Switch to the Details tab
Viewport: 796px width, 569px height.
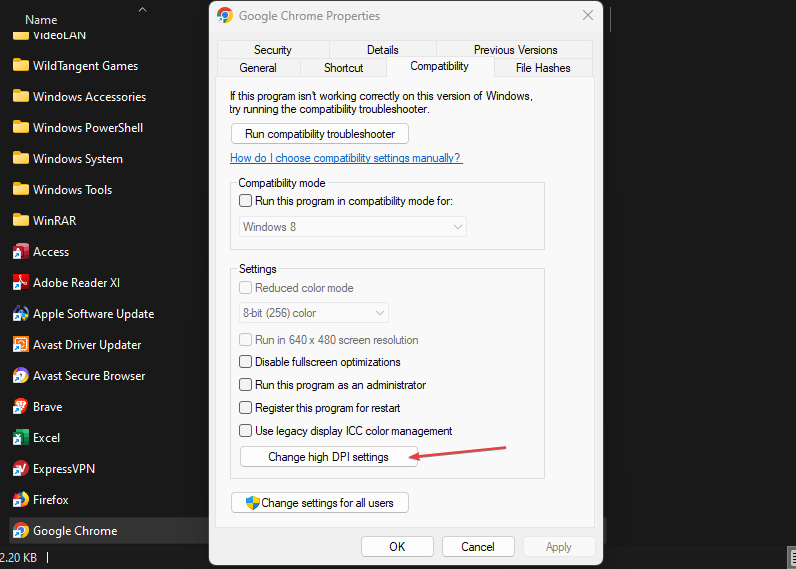(383, 50)
